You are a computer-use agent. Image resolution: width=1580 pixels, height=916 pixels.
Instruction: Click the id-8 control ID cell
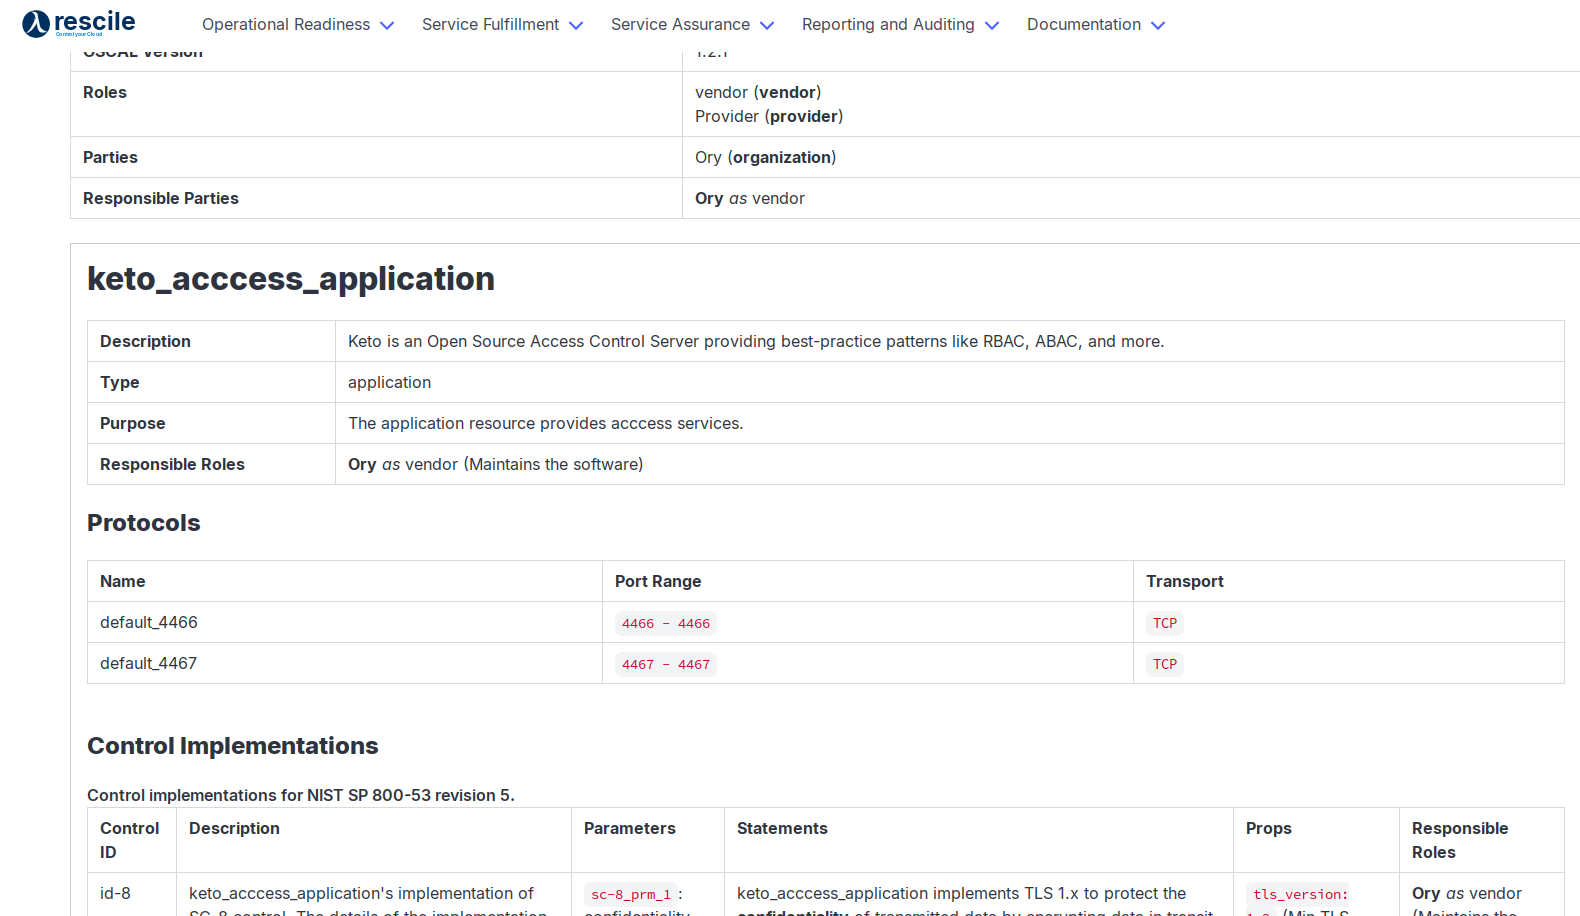coord(115,894)
